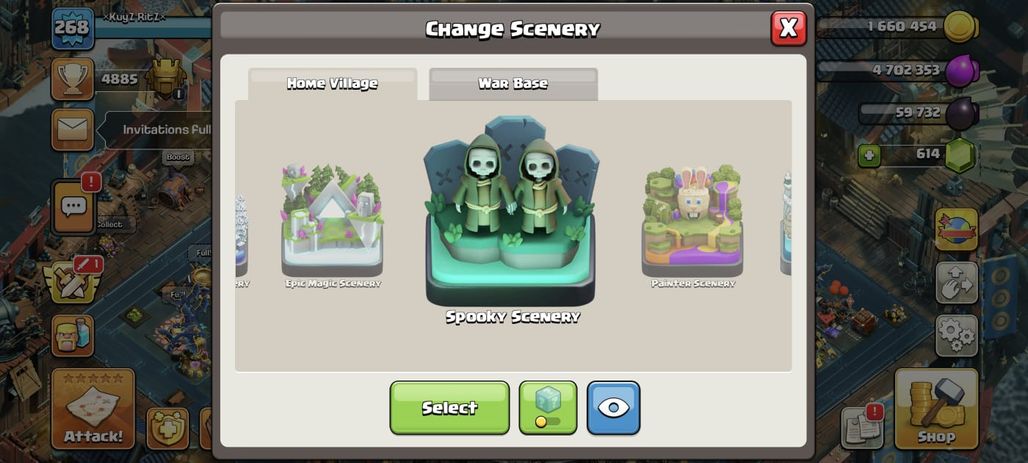
Task: Preview scenery with the eye button
Action: [613, 407]
